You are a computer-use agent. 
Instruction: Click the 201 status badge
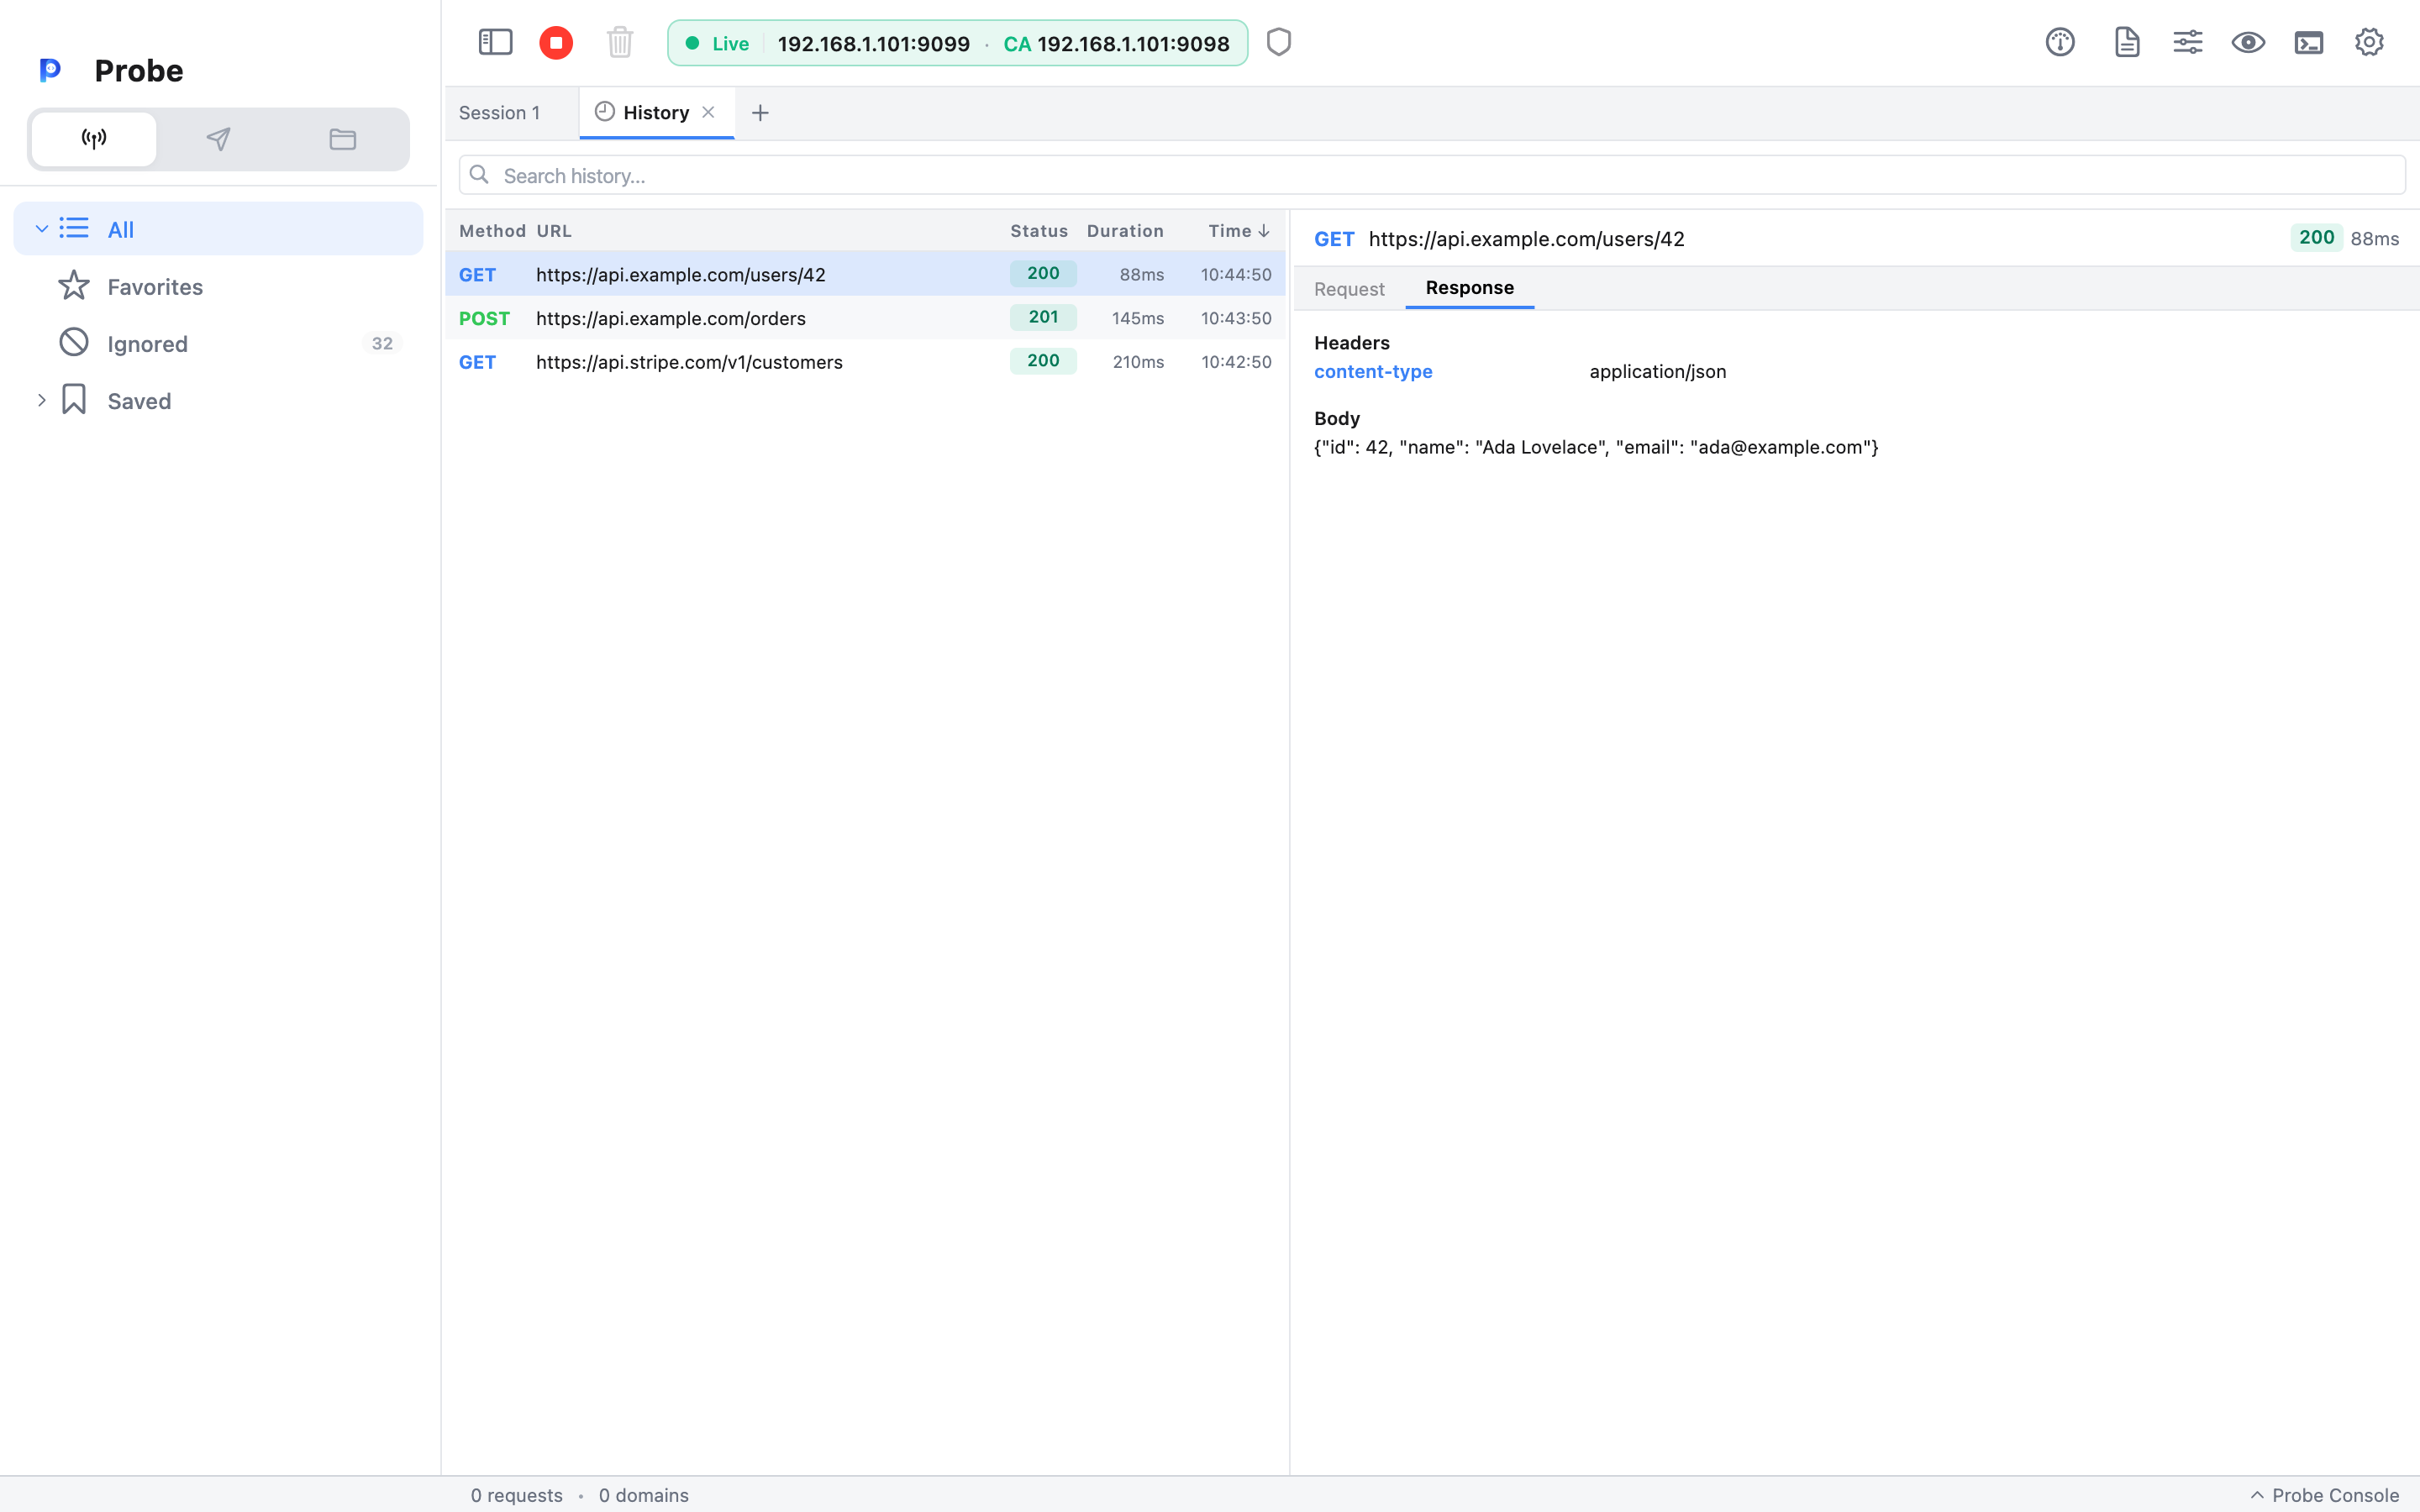point(1043,317)
